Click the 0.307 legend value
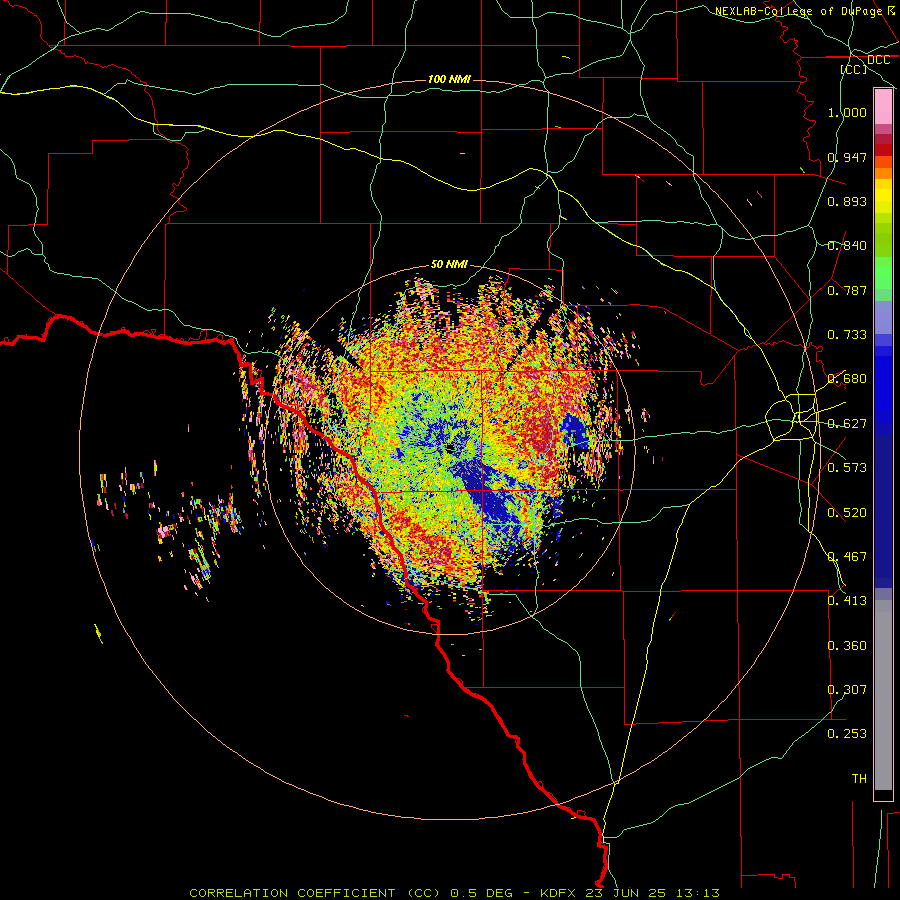This screenshot has width=900, height=900. [847, 690]
